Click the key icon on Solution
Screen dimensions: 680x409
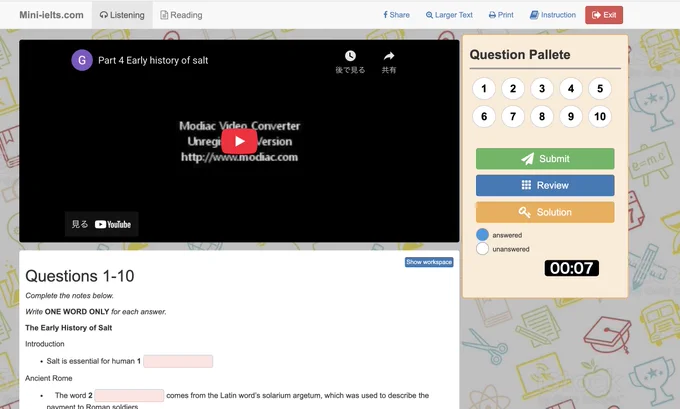click(x=524, y=212)
